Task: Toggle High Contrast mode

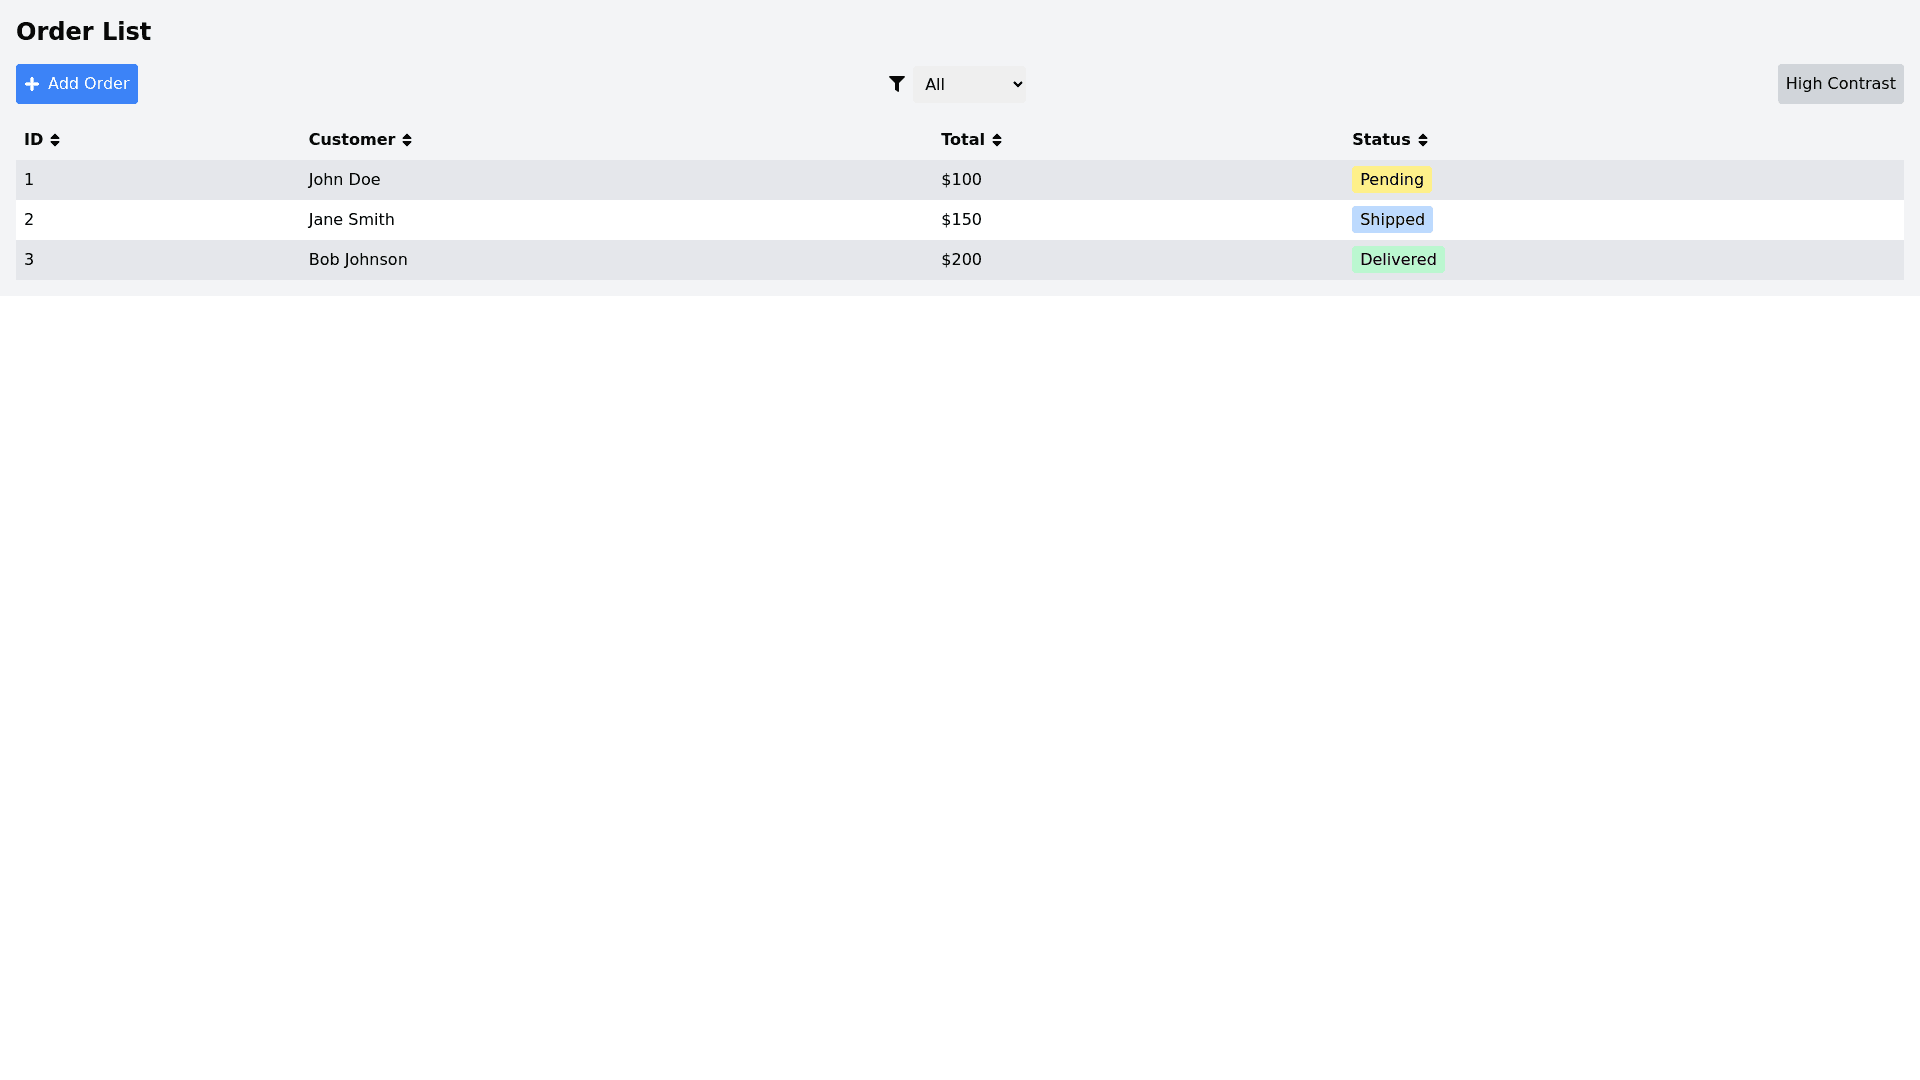Action: [x=1840, y=84]
